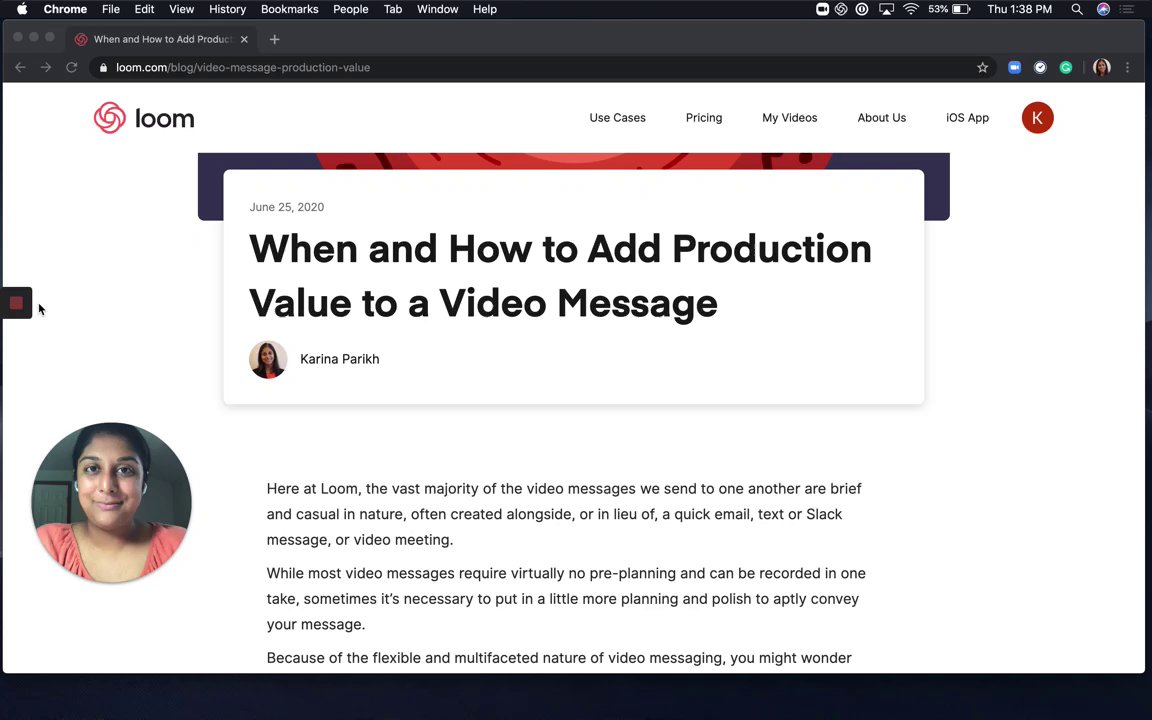The image size is (1152, 720).
Task: Open the Apple menu
Action: click(x=22, y=9)
